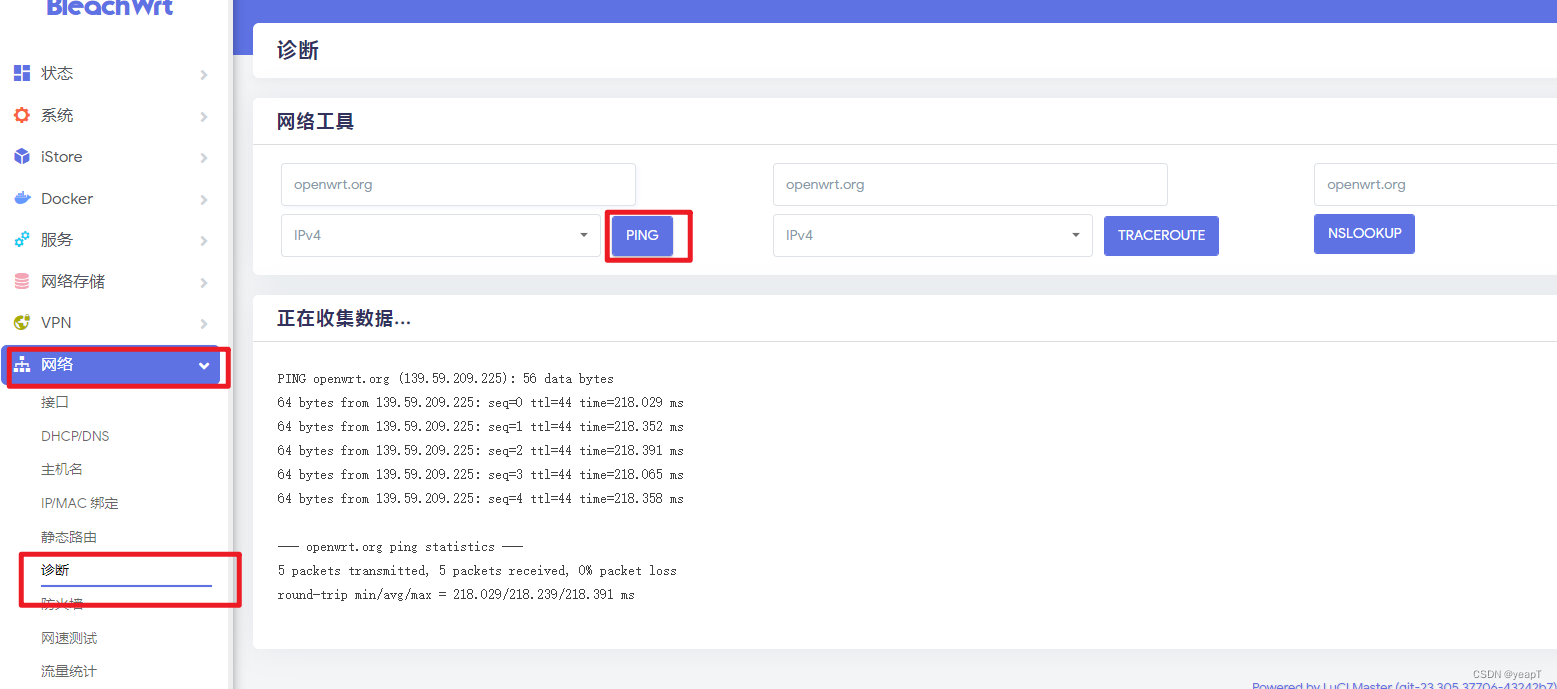Click the 状态 dashboard icon in sidebar
The width and height of the screenshot is (1557, 689).
(22, 73)
